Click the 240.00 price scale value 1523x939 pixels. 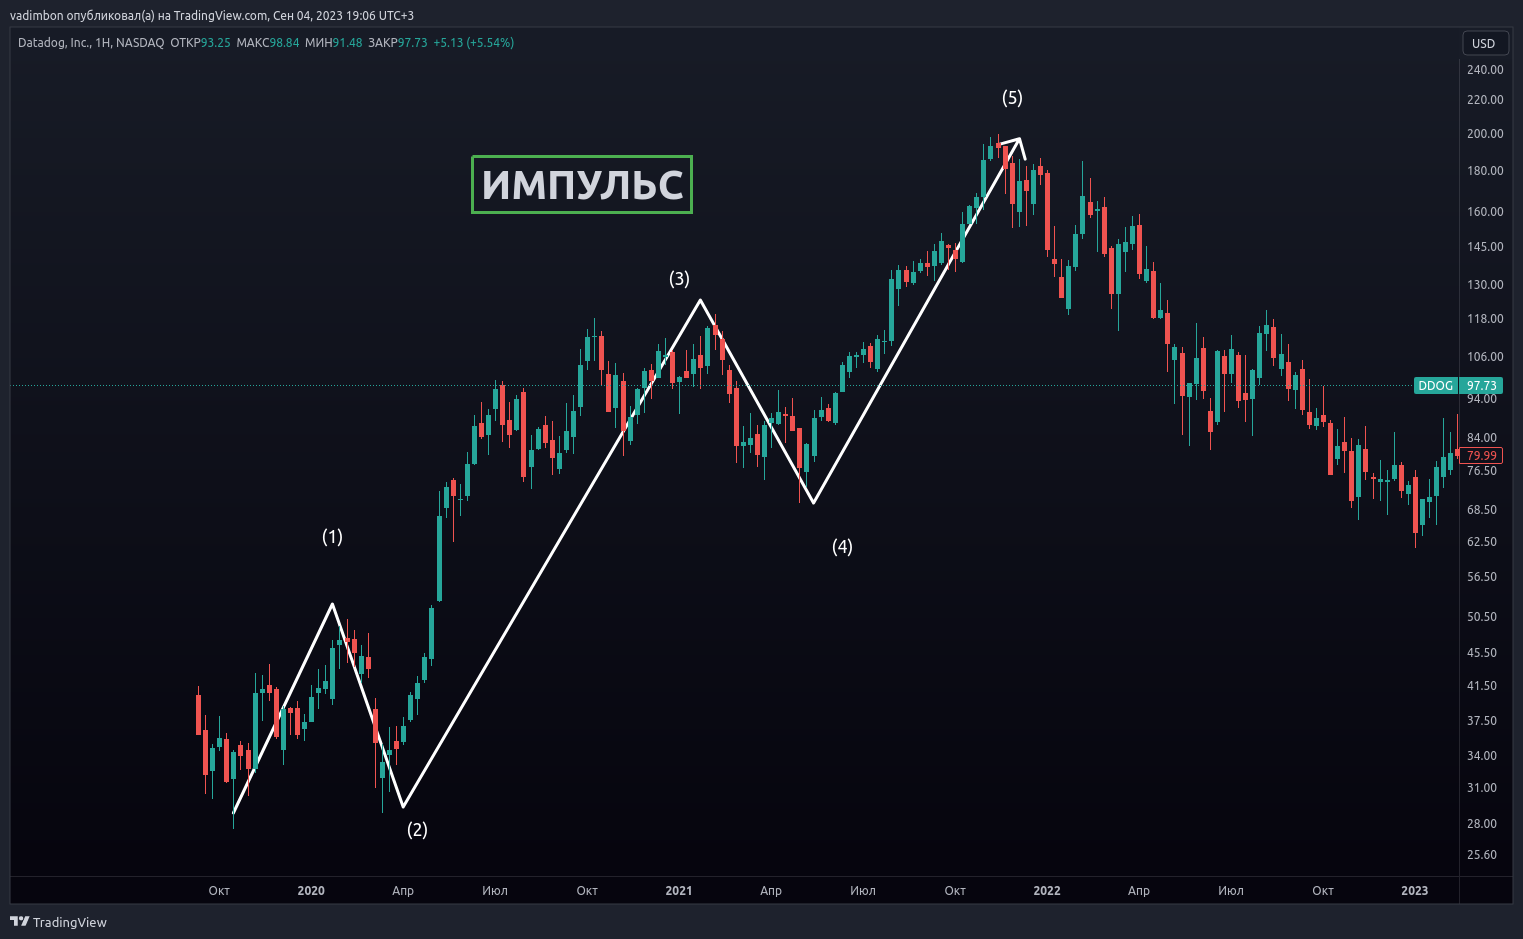click(x=1485, y=70)
